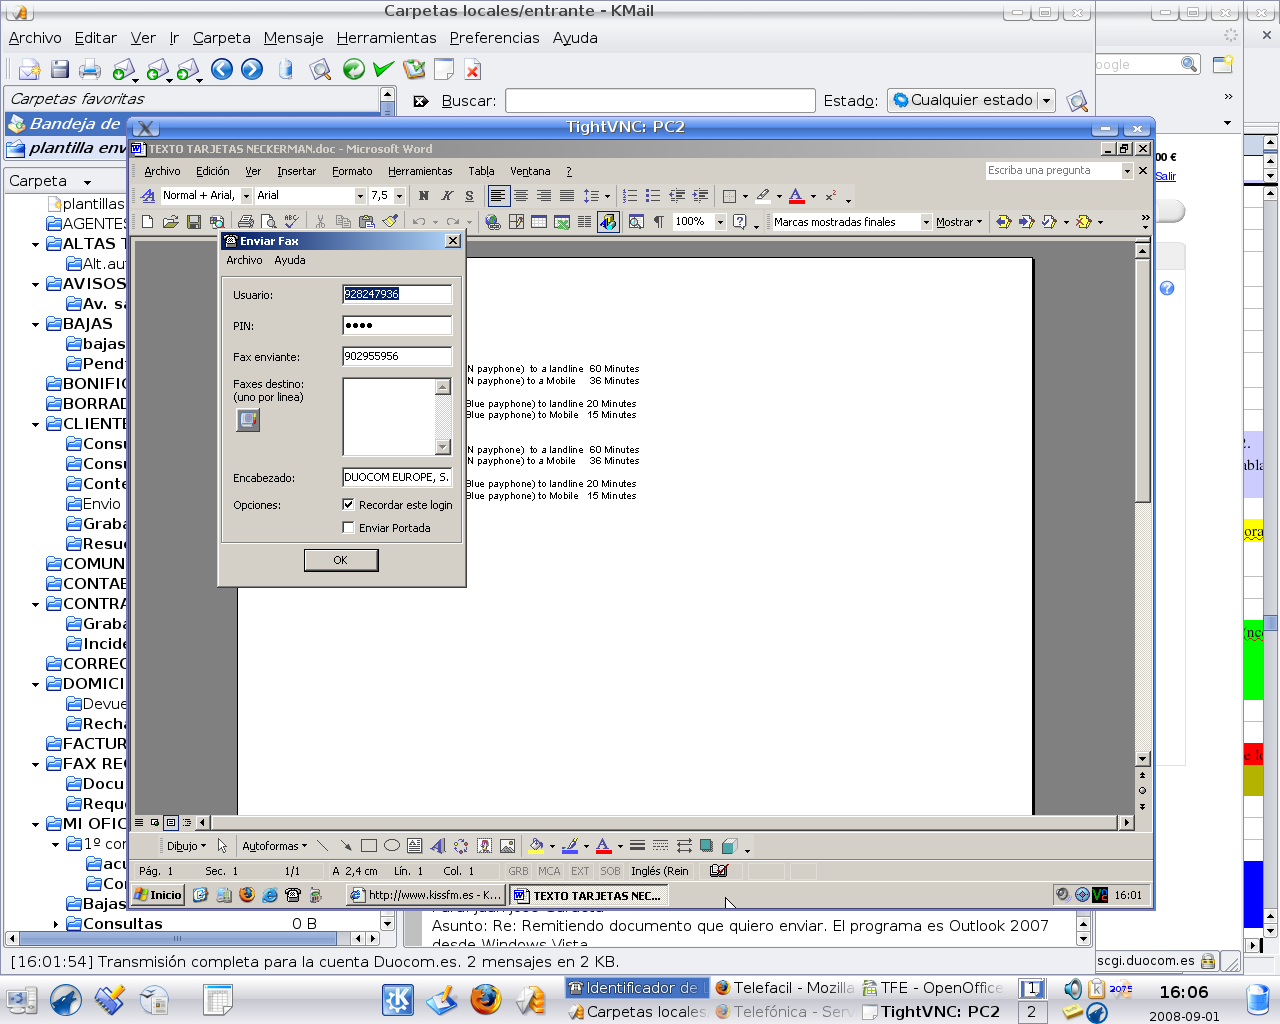
Task: Launch Firefox from the KDE panel
Action: coord(486,999)
